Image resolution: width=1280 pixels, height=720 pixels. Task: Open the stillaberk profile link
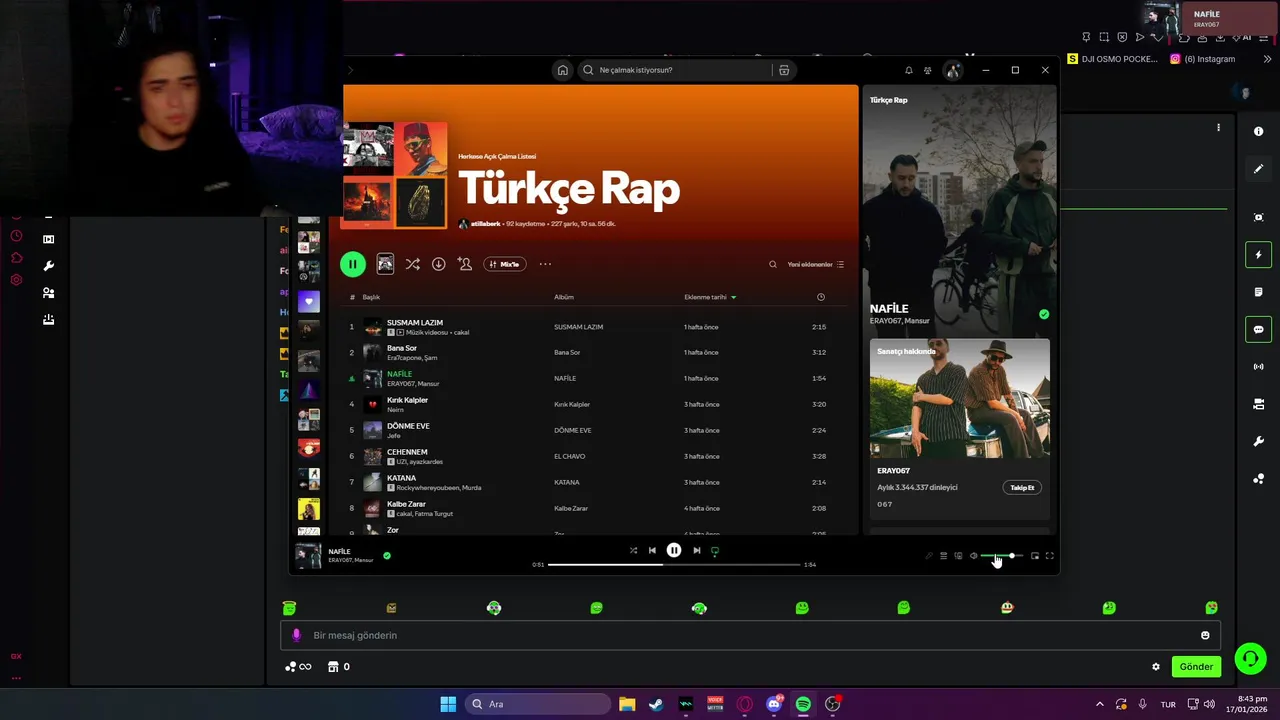click(487, 224)
